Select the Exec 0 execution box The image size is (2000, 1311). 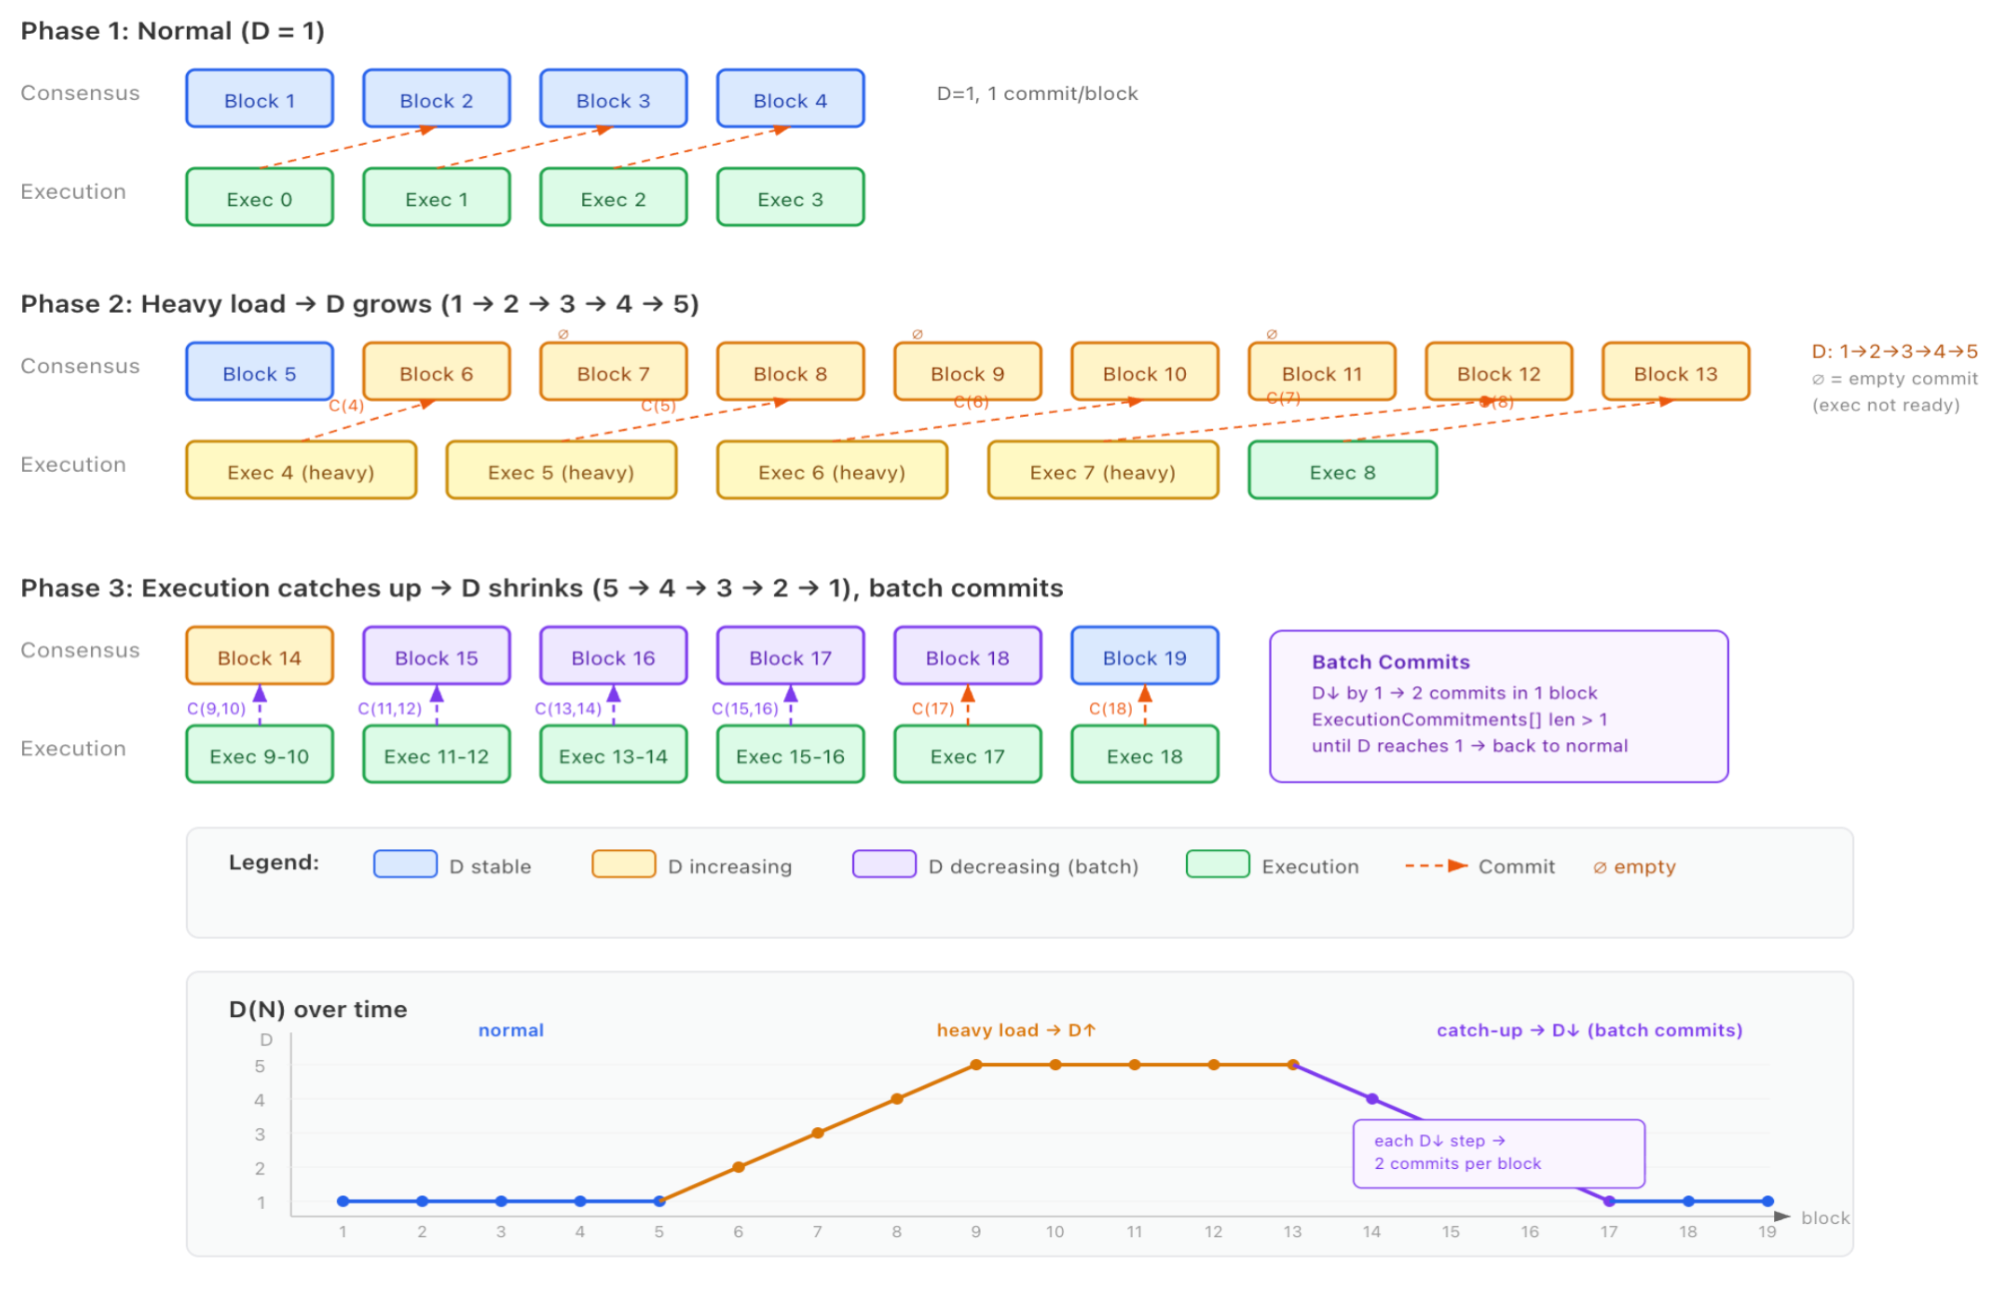point(259,198)
